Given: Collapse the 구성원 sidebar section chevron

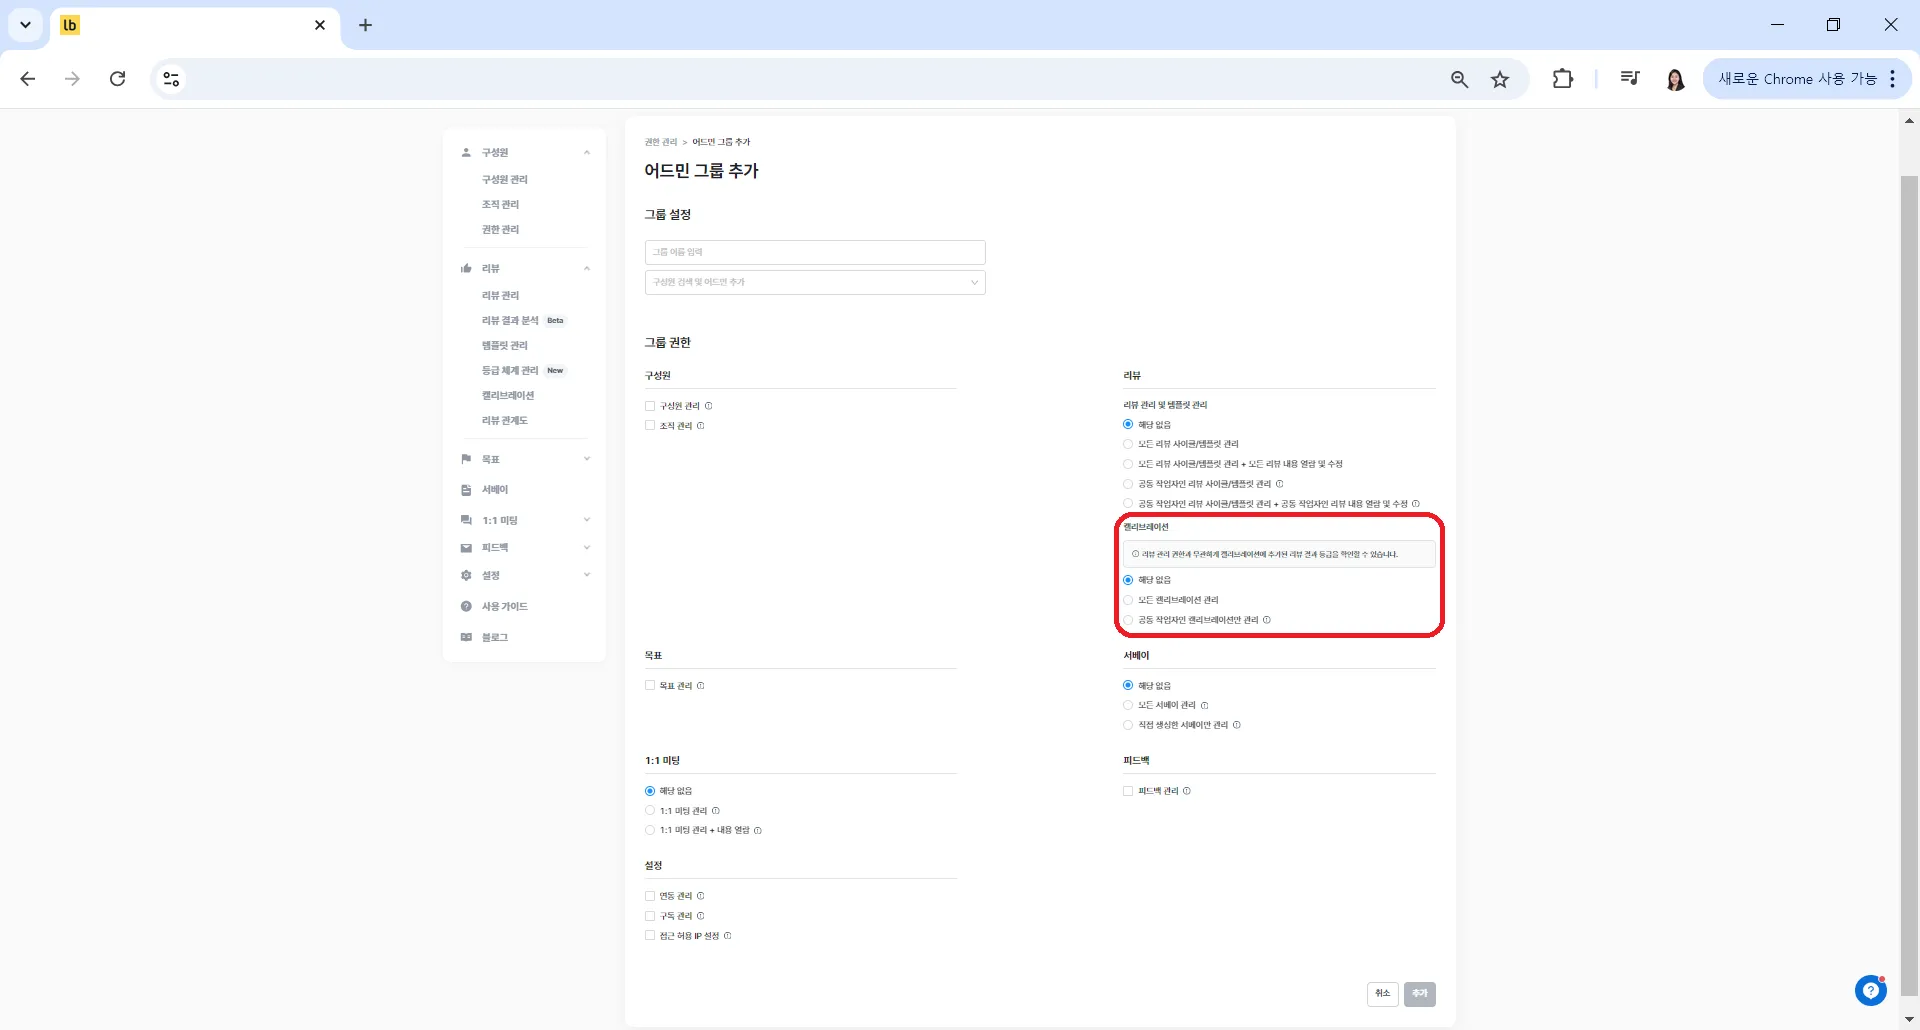Looking at the screenshot, I should [x=587, y=153].
